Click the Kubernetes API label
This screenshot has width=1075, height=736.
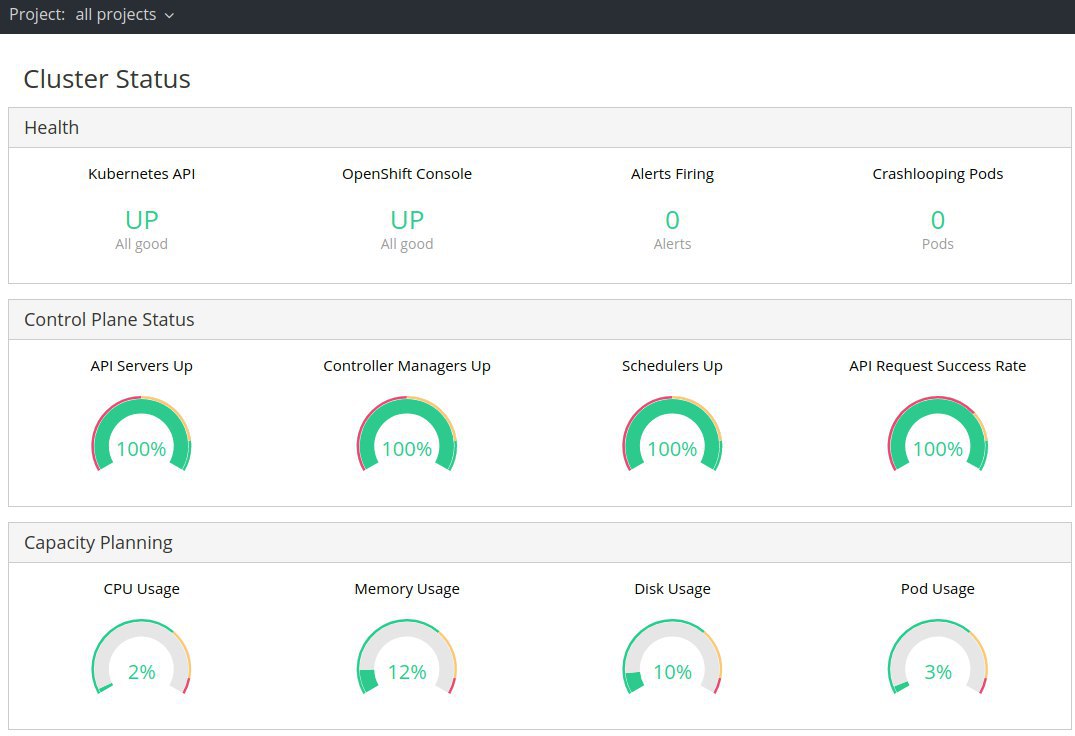coord(141,174)
